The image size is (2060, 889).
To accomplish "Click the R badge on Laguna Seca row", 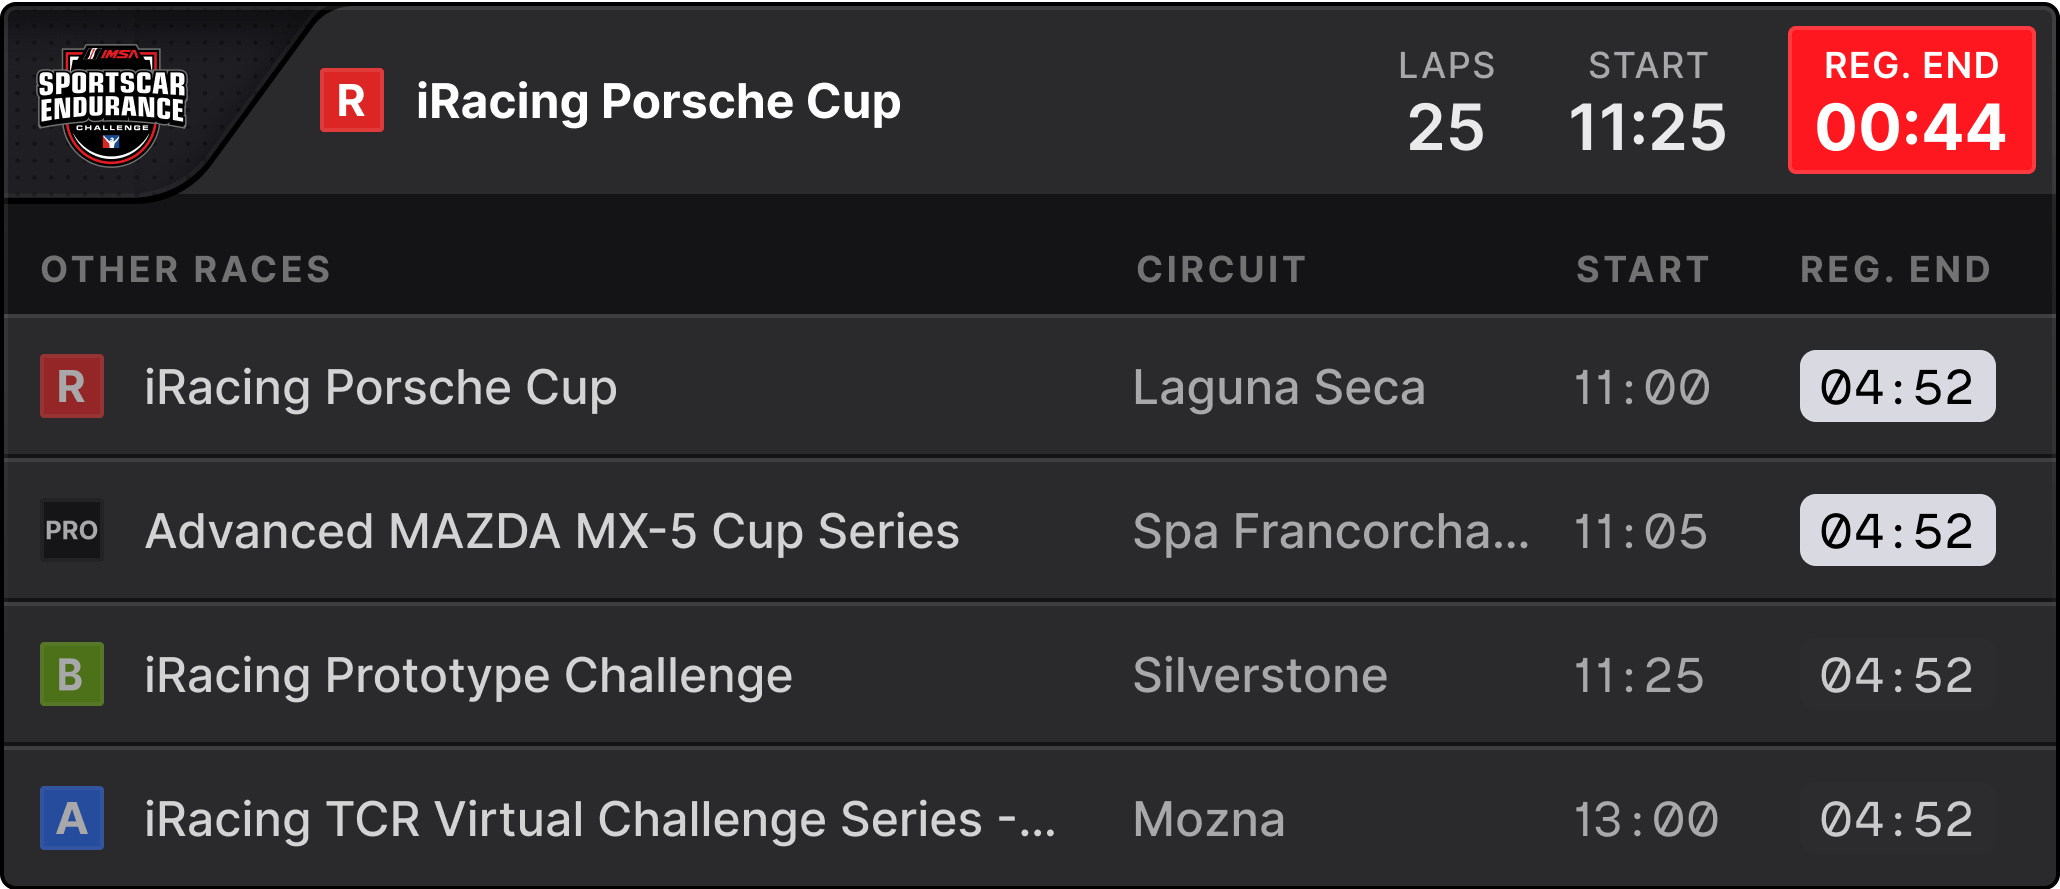I will click(72, 386).
